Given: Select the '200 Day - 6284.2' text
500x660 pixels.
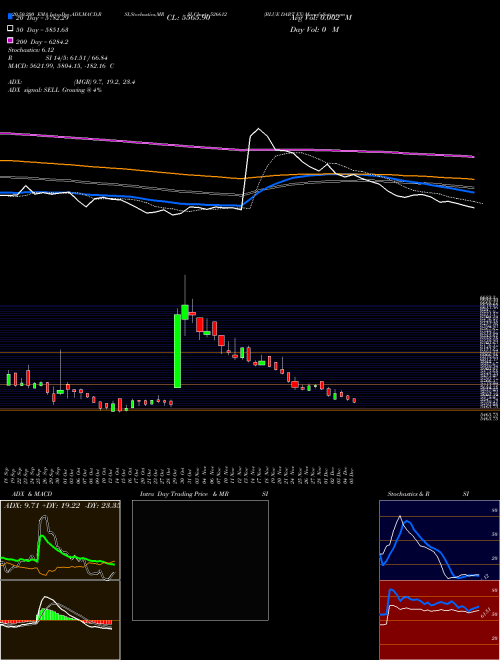Looking at the screenshot, I should click(x=43, y=42).
